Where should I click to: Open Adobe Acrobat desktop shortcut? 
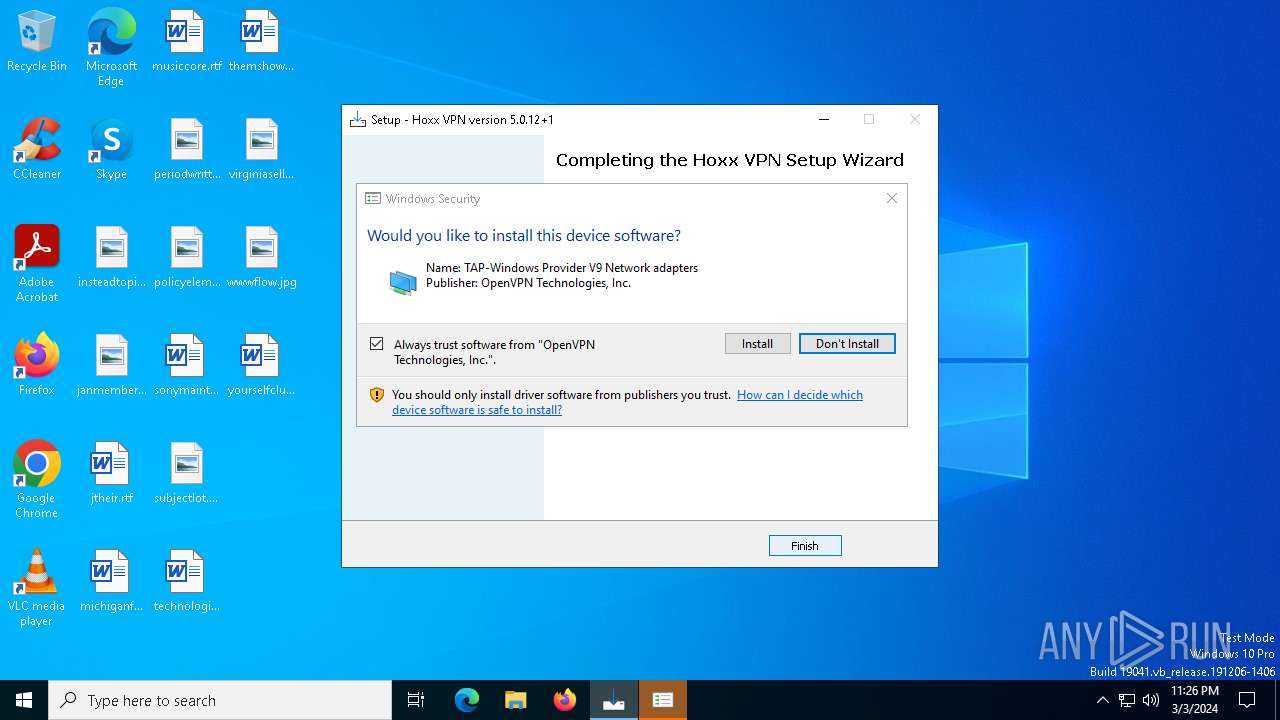(x=37, y=264)
